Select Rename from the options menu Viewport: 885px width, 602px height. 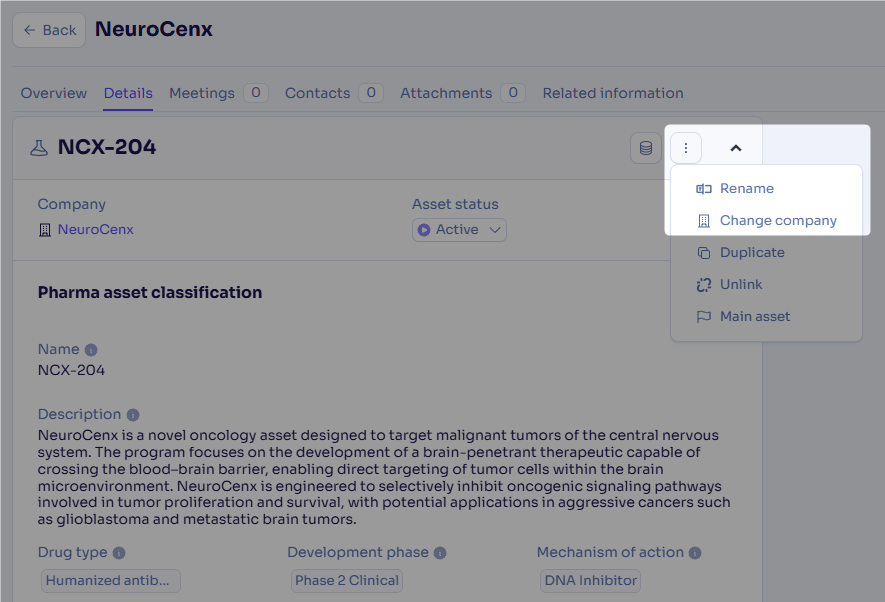tap(746, 189)
